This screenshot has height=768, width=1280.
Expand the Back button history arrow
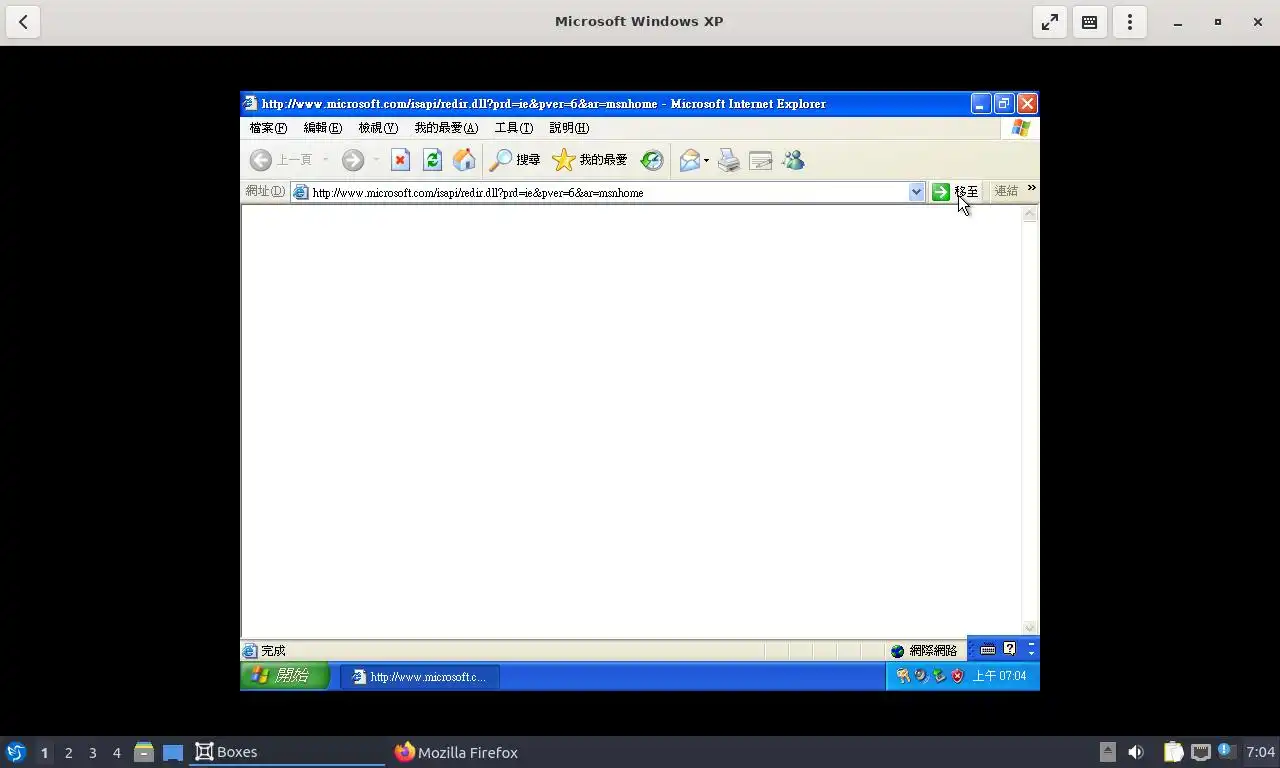[325, 160]
